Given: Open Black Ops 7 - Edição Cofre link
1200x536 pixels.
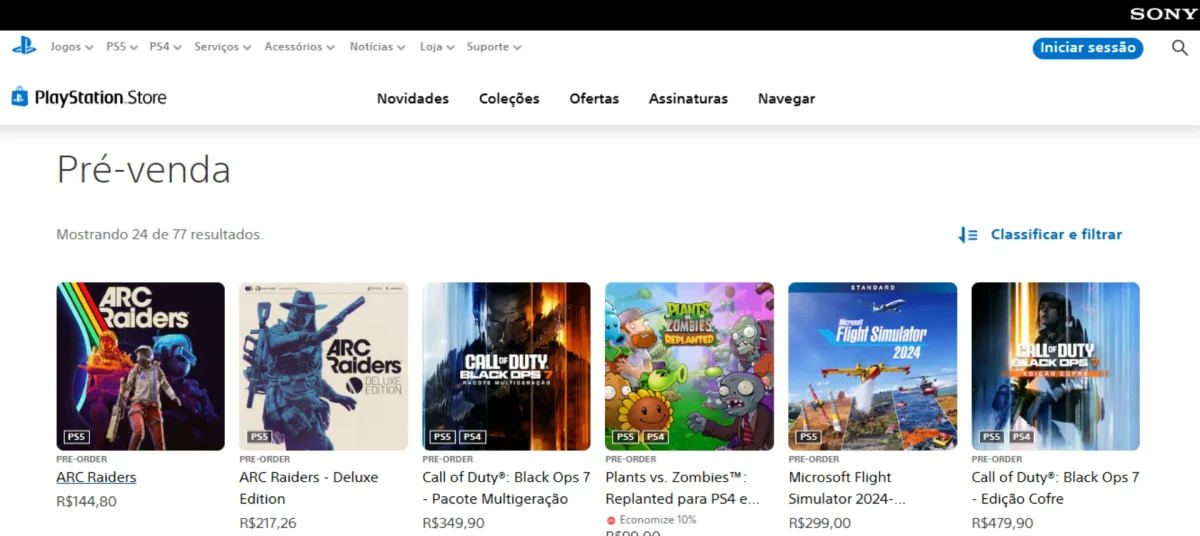Looking at the screenshot, I should pos(1055,488).
